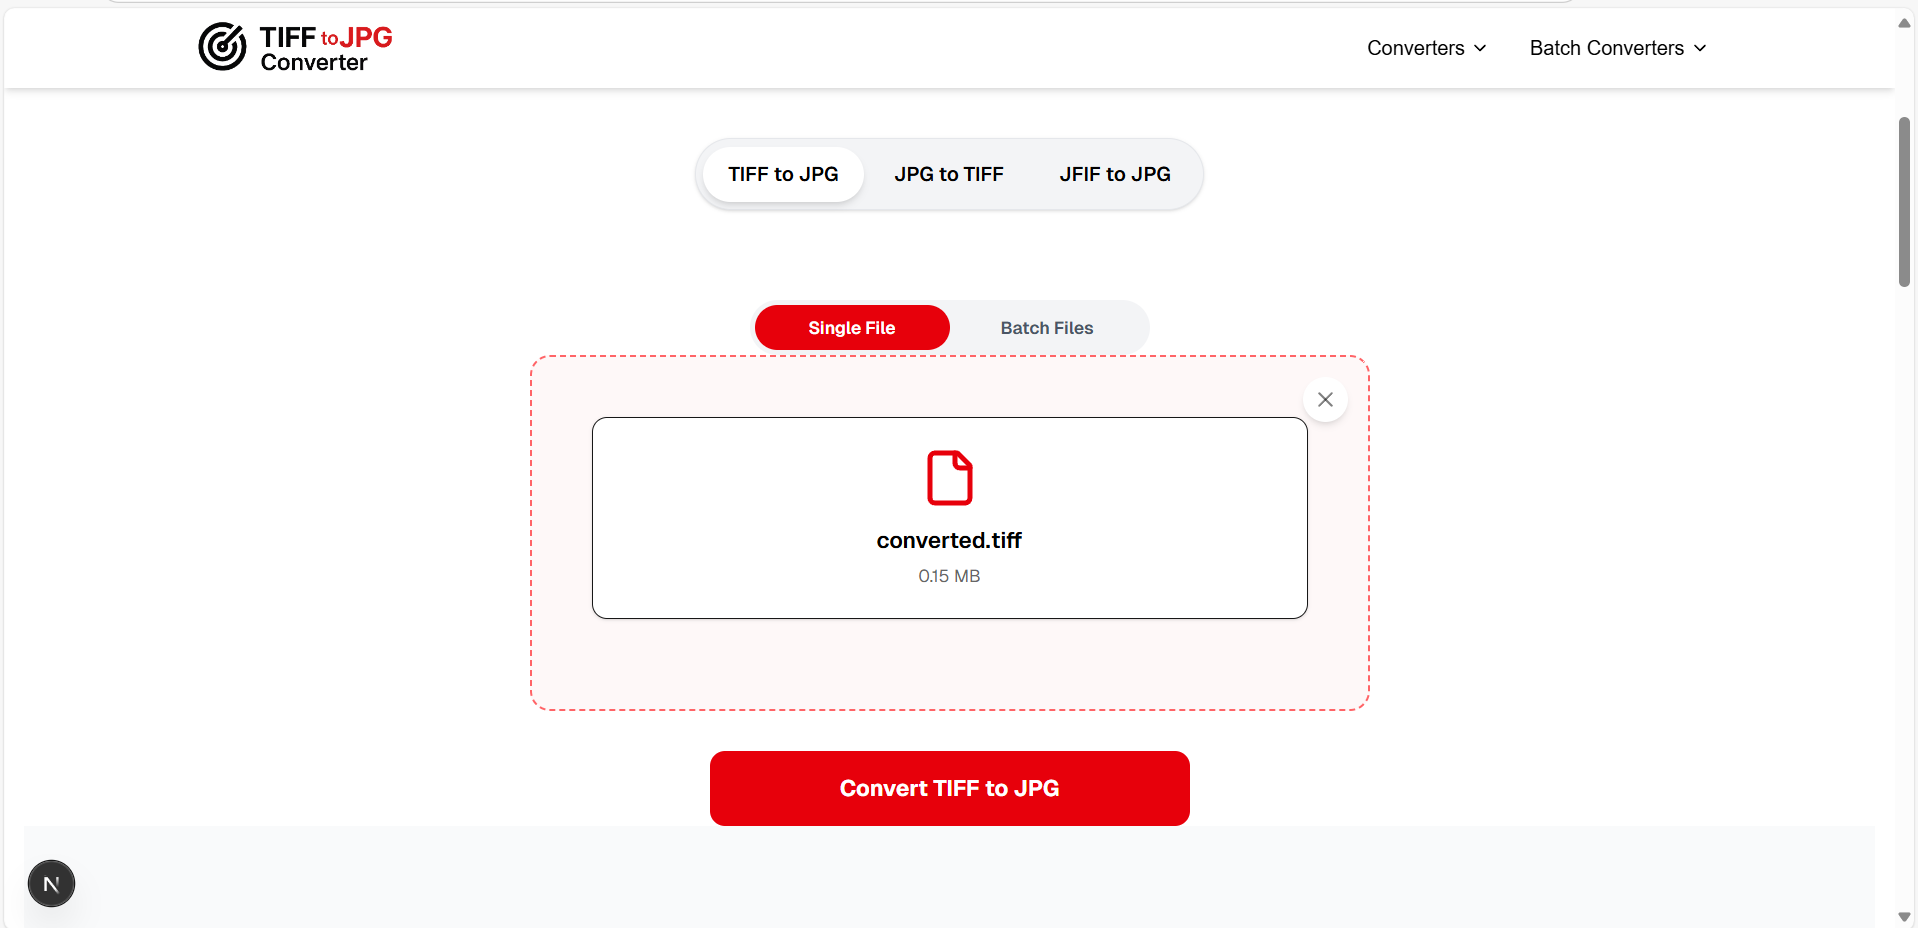Click the Converters chevron icon
Image resolution: width=1918 pixels, height=928 pixels.
click(1480, 47)
